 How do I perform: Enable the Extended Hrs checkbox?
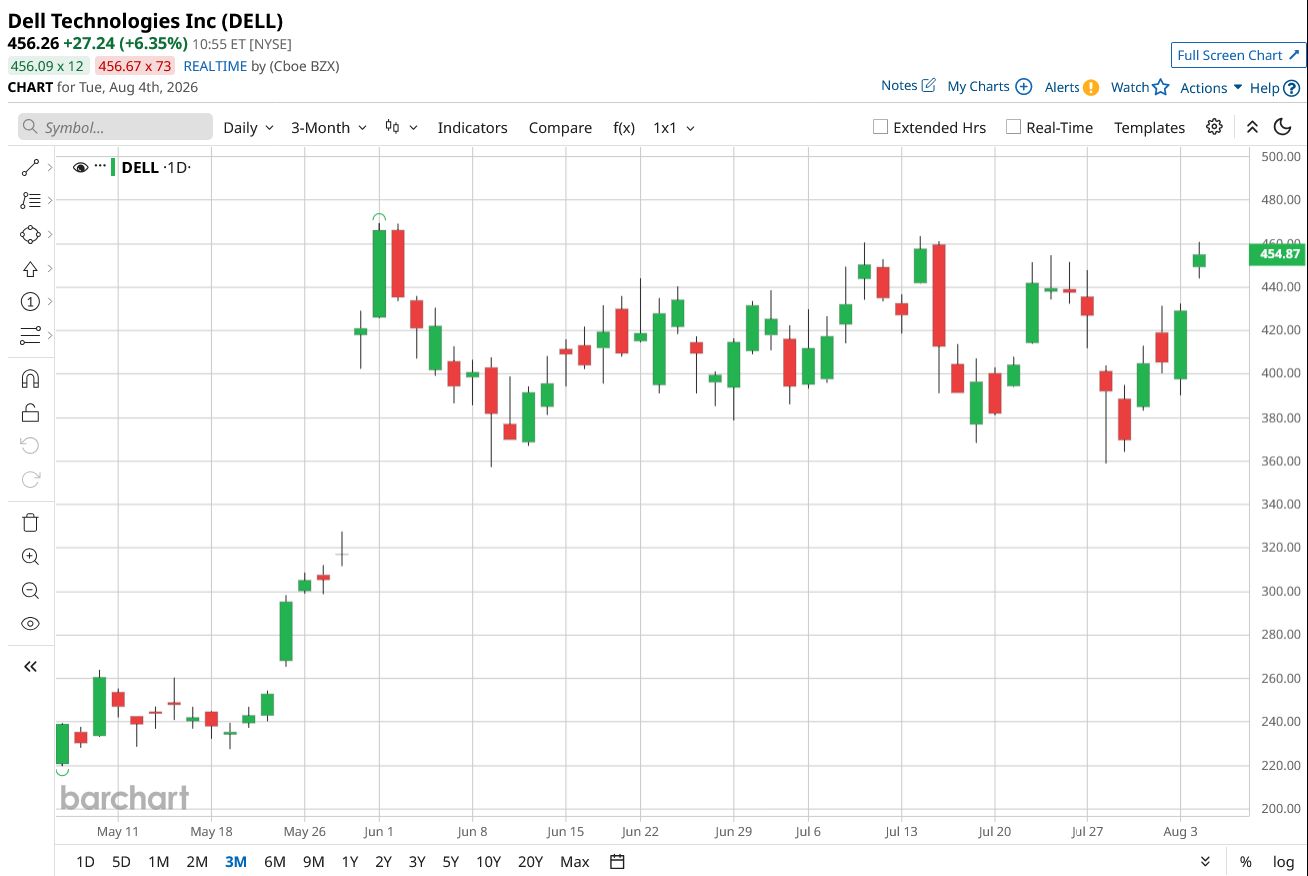(880, 127)
